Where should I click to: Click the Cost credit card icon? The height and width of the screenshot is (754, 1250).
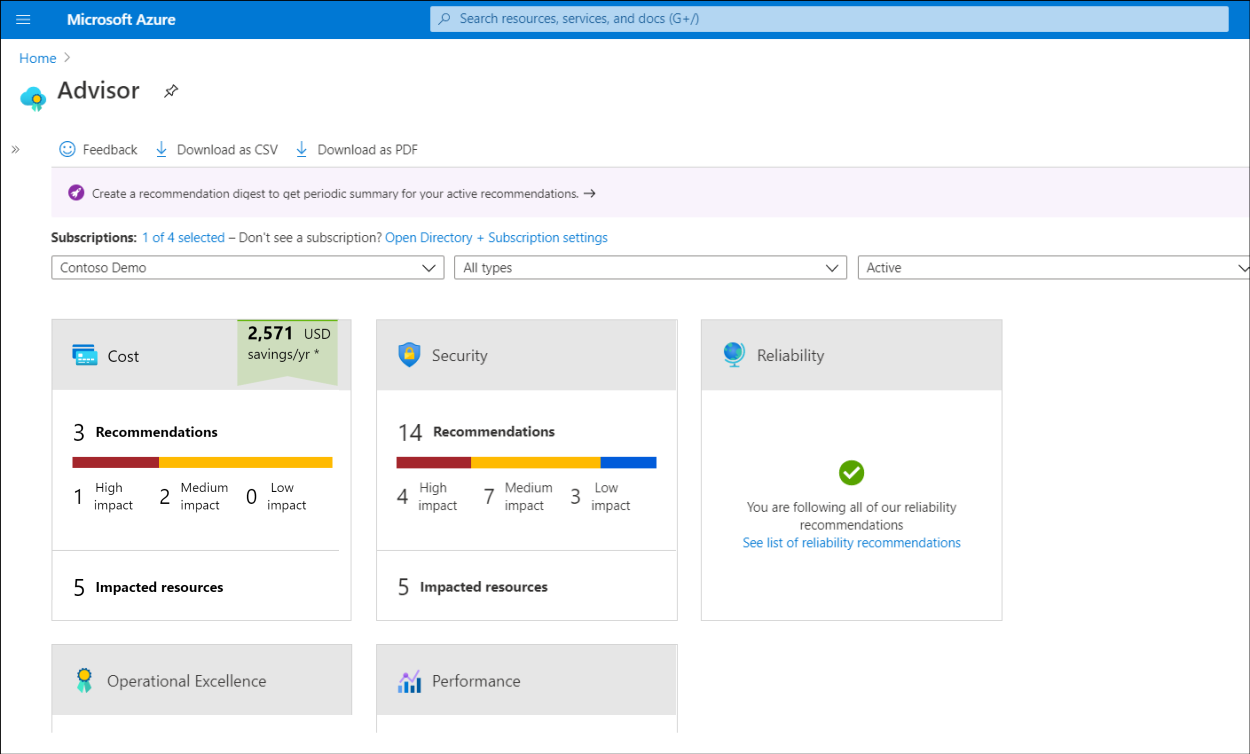click(x=85, y=355)
